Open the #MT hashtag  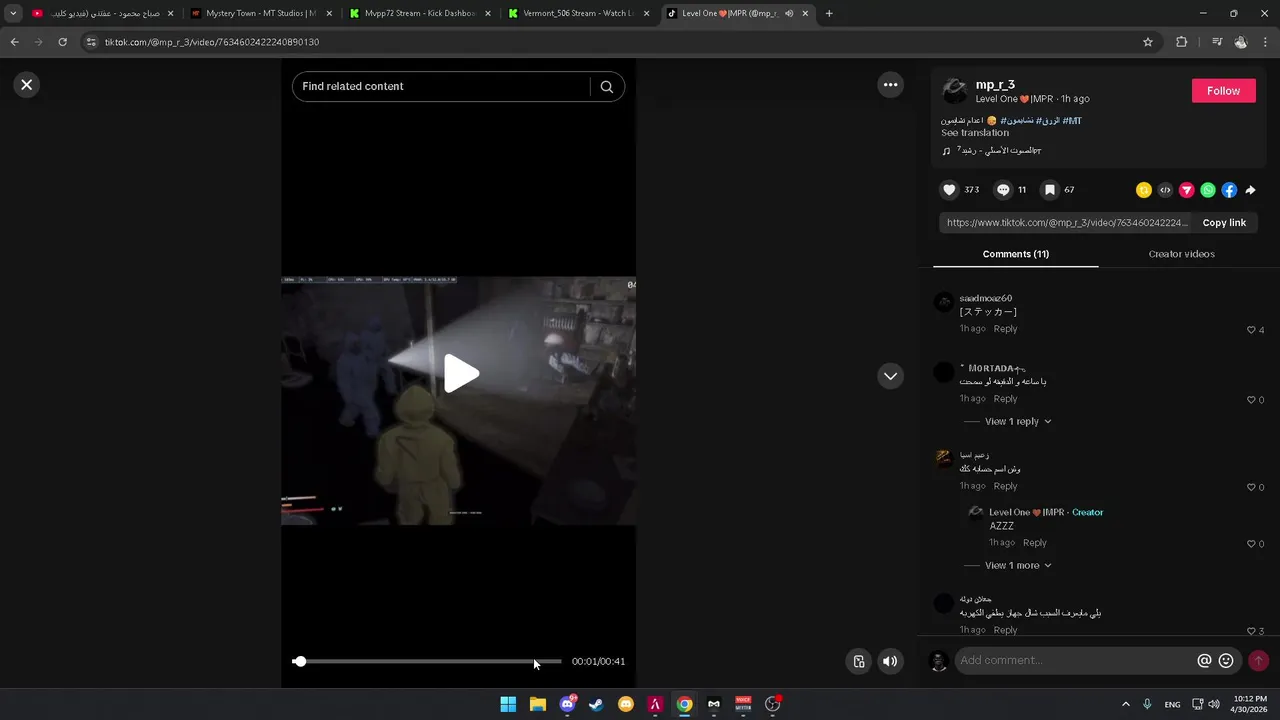click(x=1072, y=121)
